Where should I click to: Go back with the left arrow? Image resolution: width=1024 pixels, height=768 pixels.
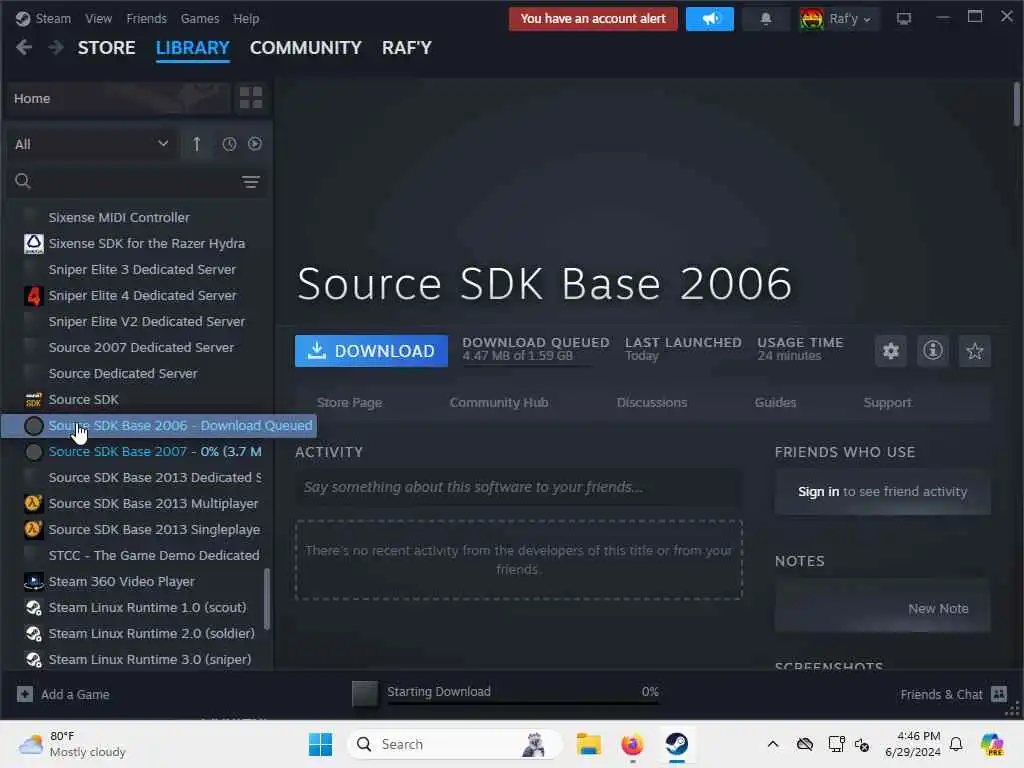(24, 48)
